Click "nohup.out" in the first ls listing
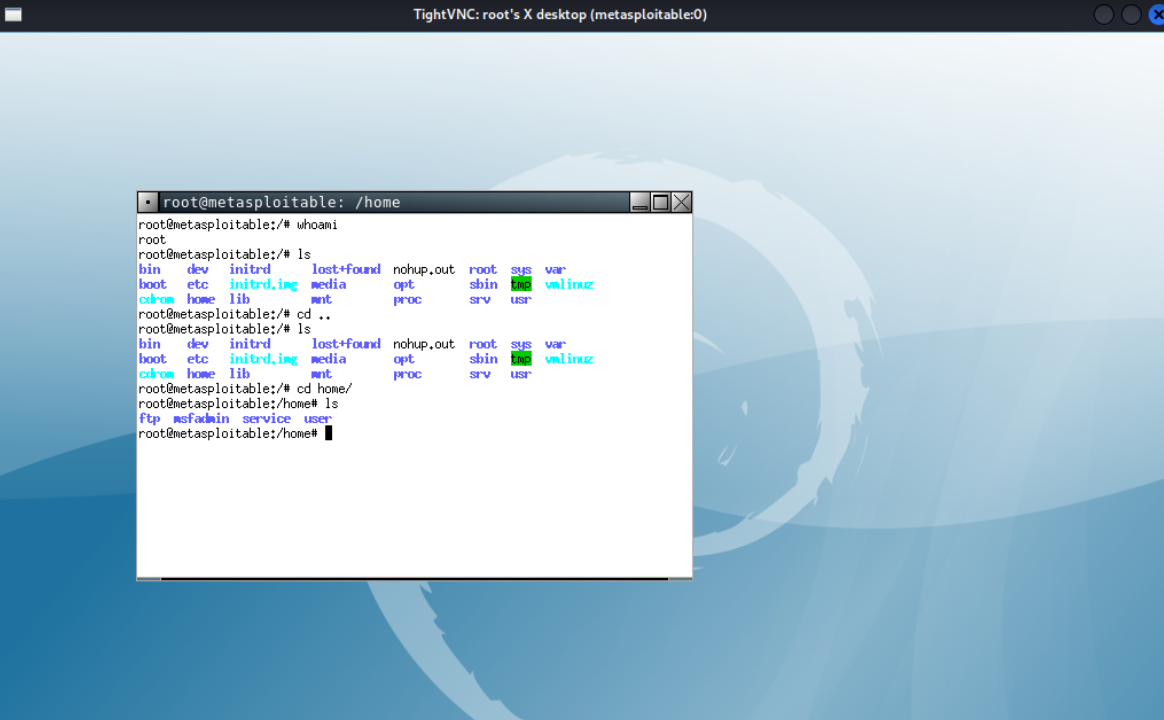 (424, 269)
